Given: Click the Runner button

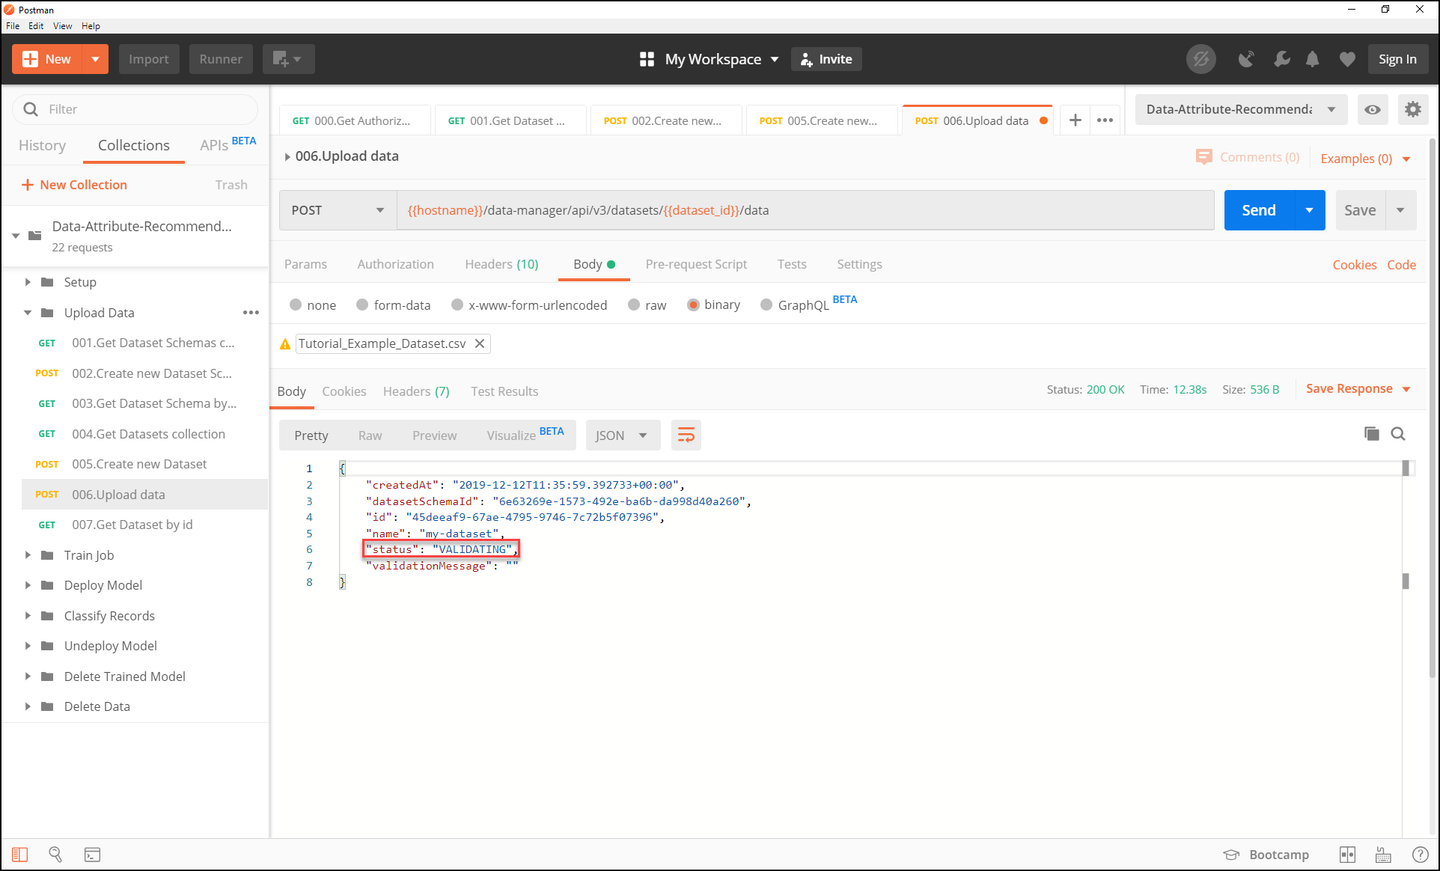Looking at the screenshot, I should point(221,59).
